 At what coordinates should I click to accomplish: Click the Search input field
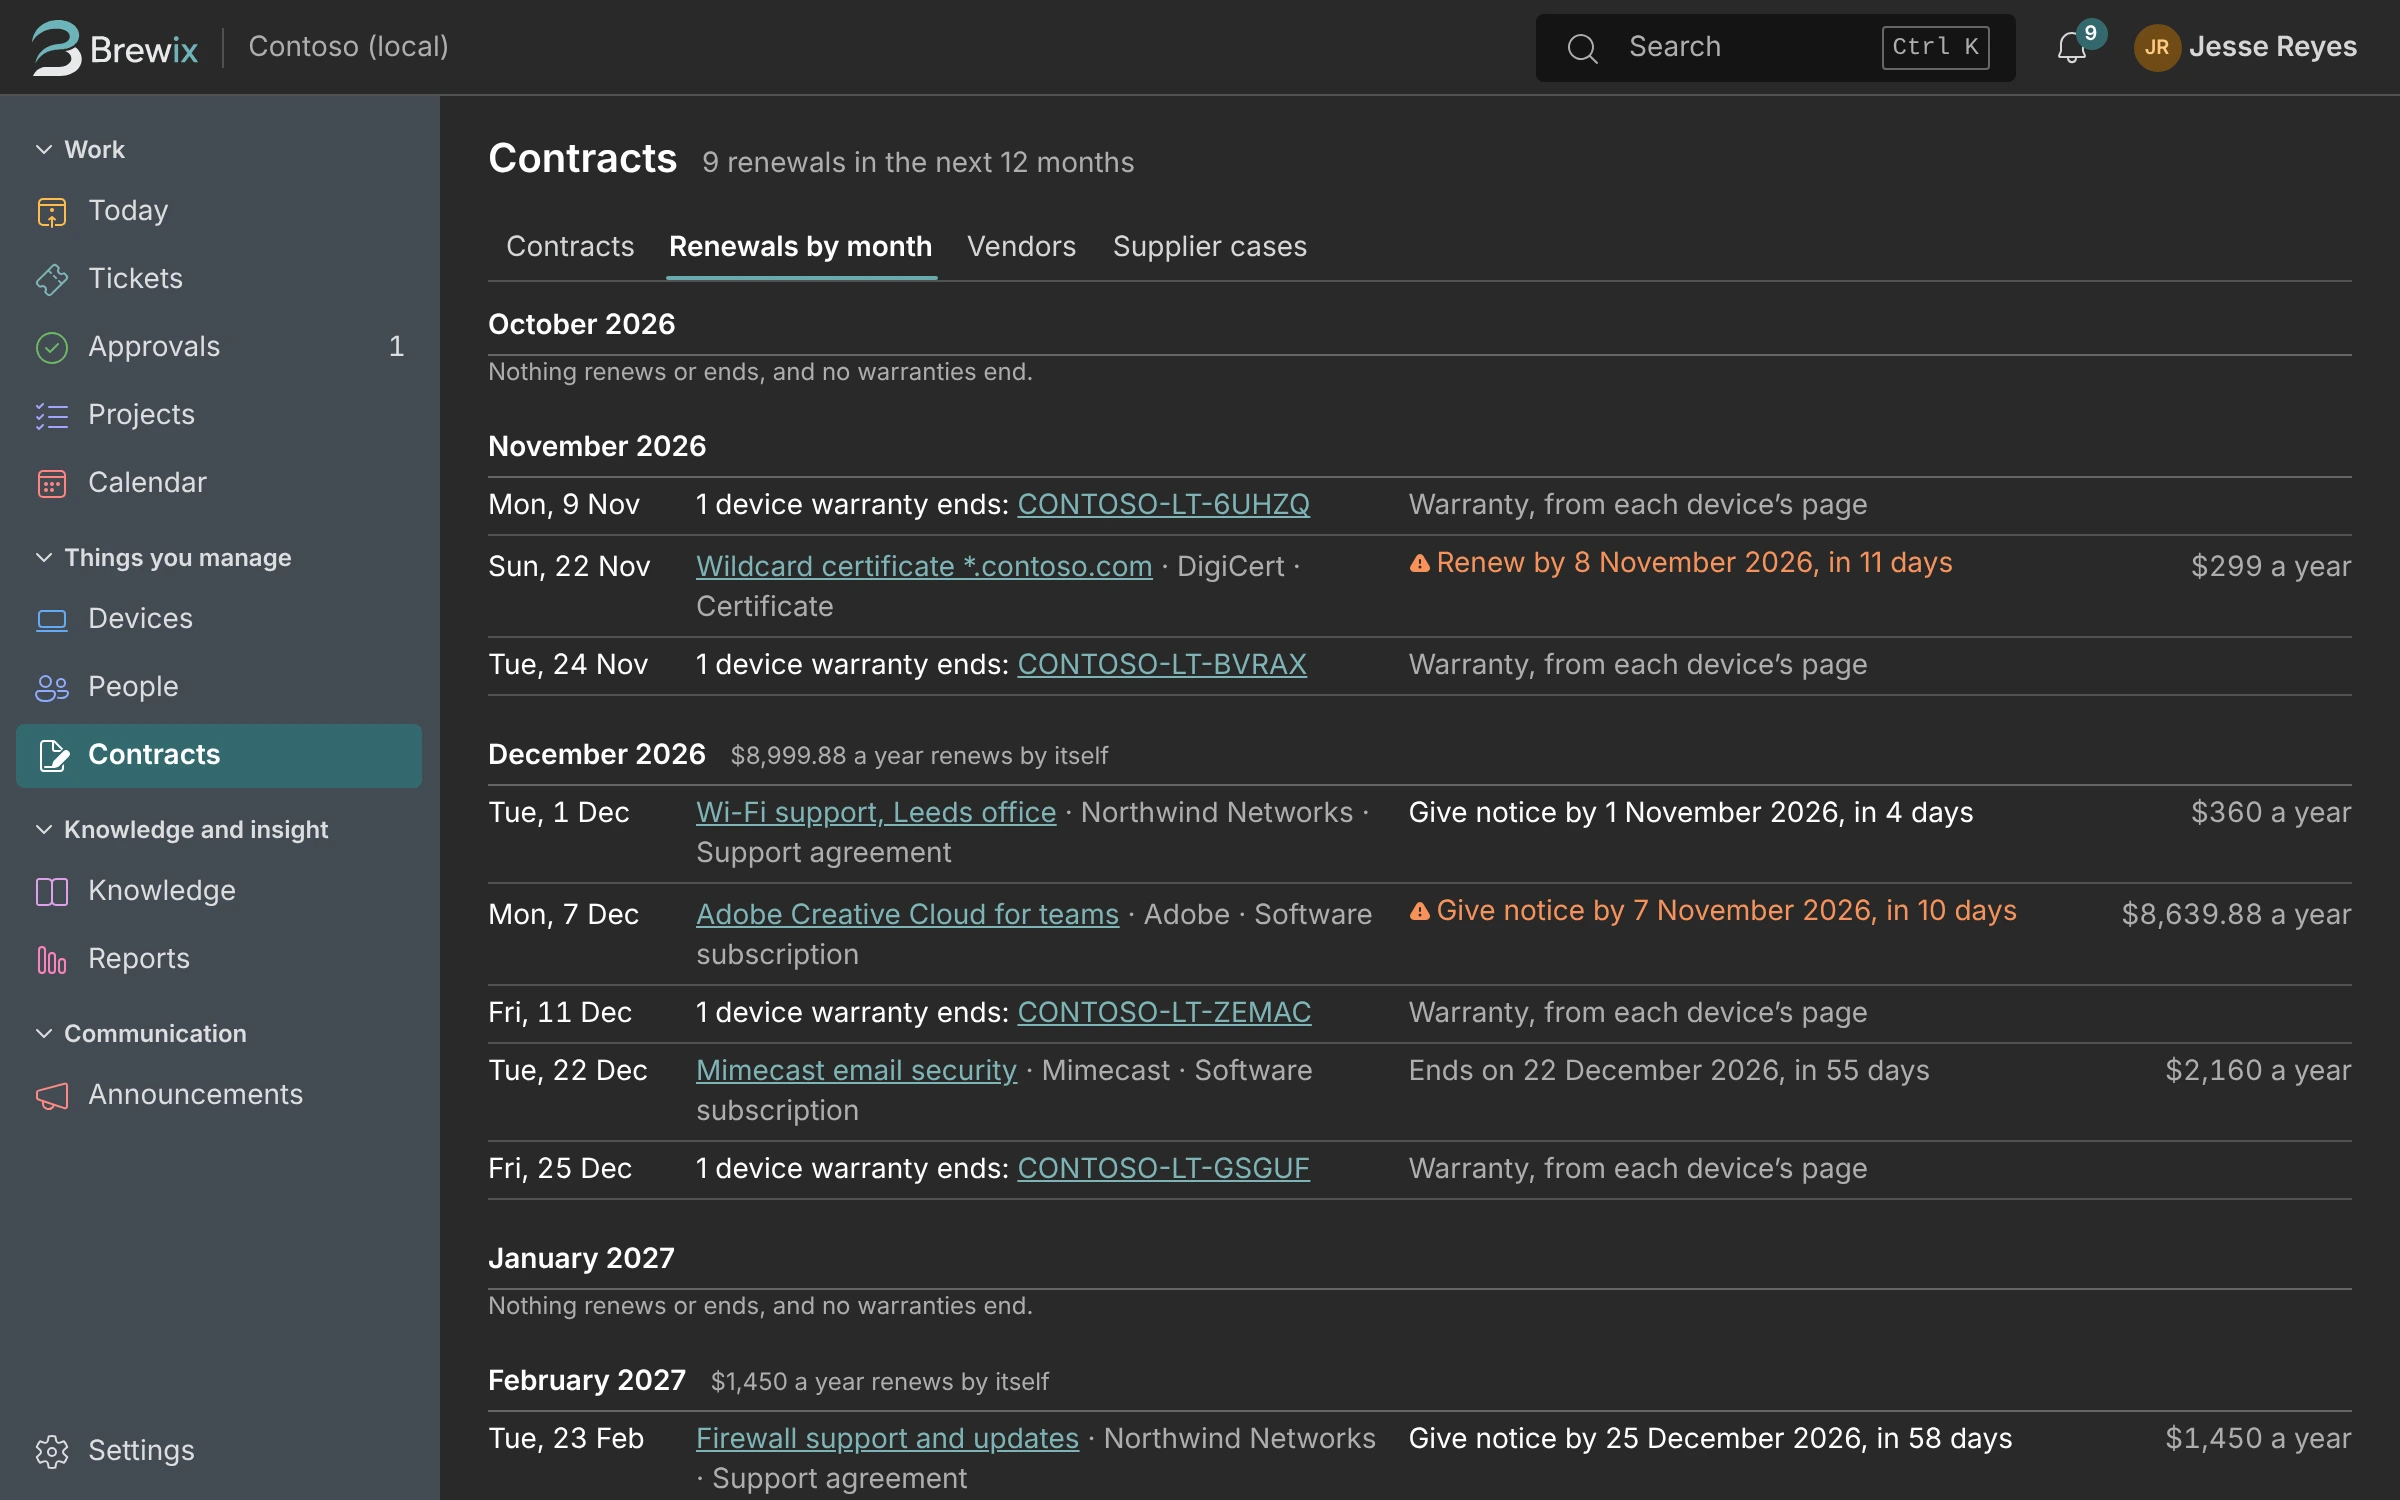coord(1775,48)
